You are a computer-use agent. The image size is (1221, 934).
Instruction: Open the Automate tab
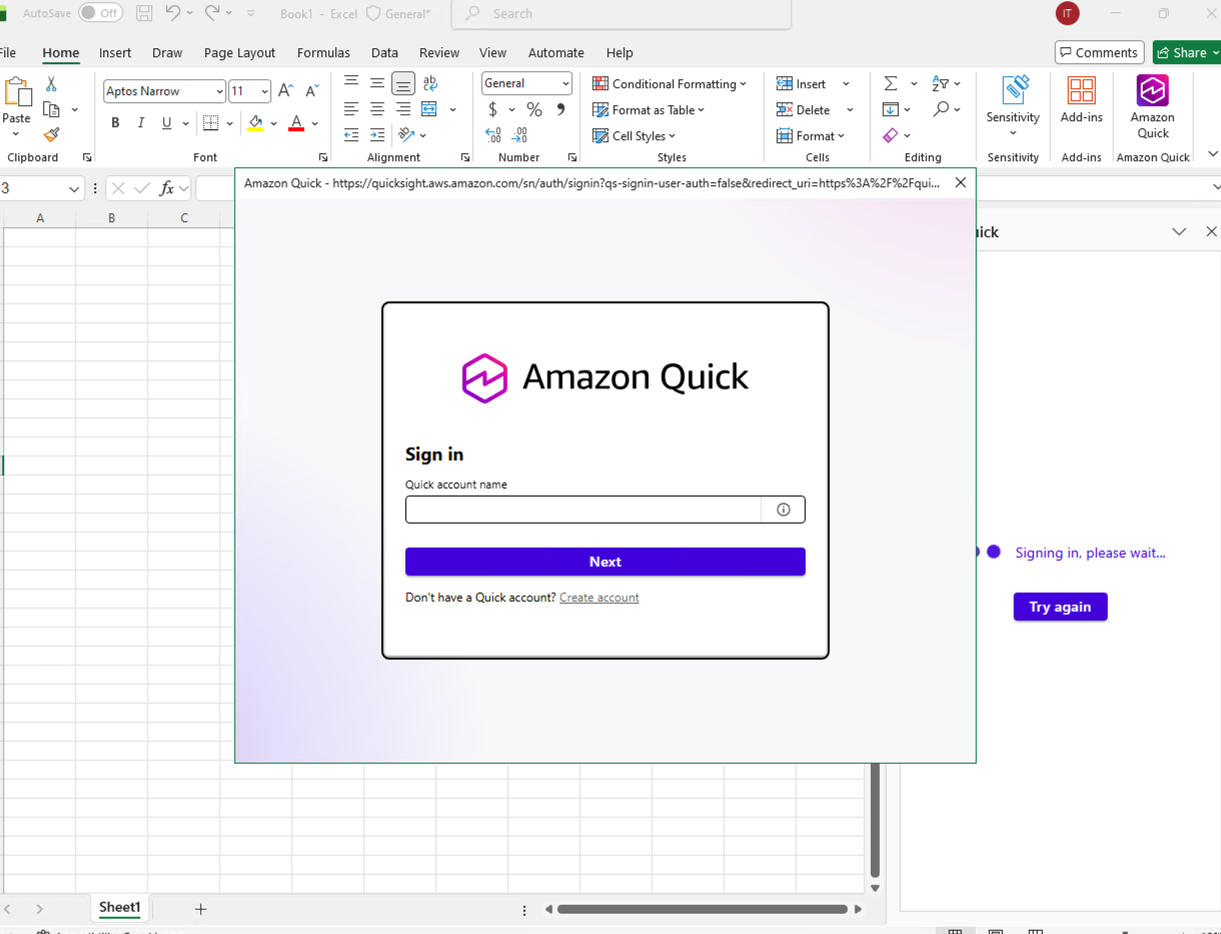[556, 53]
